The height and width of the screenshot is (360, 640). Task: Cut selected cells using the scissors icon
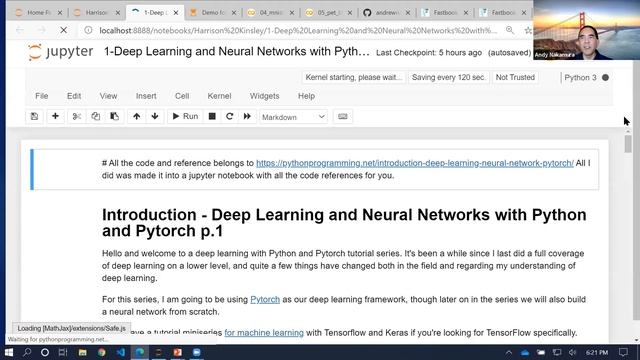click(77, 117)
